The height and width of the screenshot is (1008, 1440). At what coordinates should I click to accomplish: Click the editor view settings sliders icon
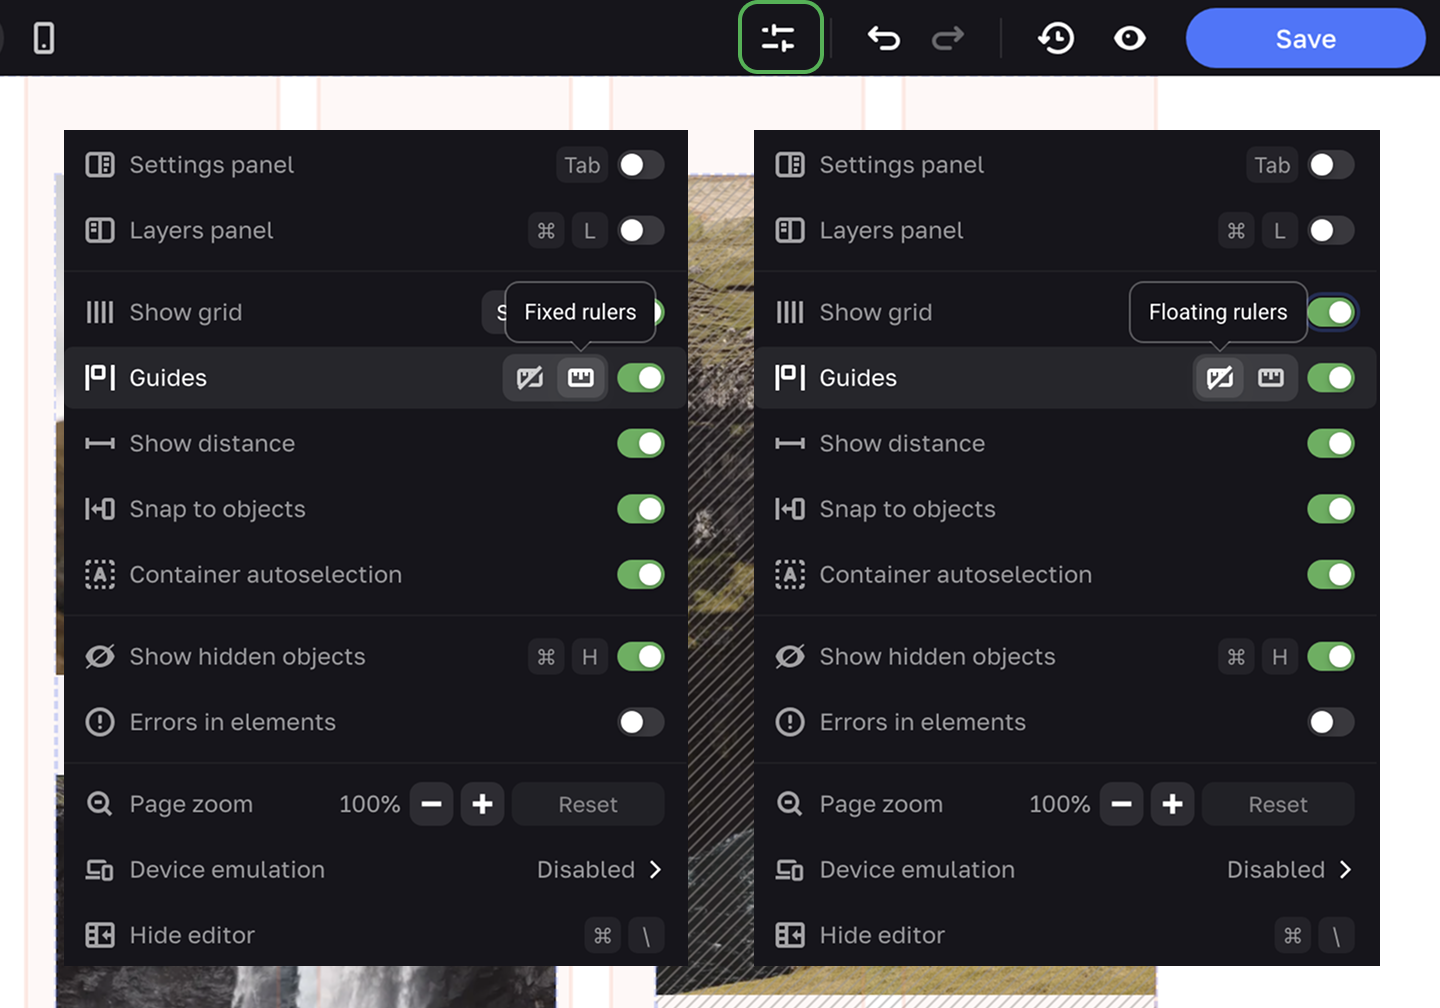tap(779, 39)
